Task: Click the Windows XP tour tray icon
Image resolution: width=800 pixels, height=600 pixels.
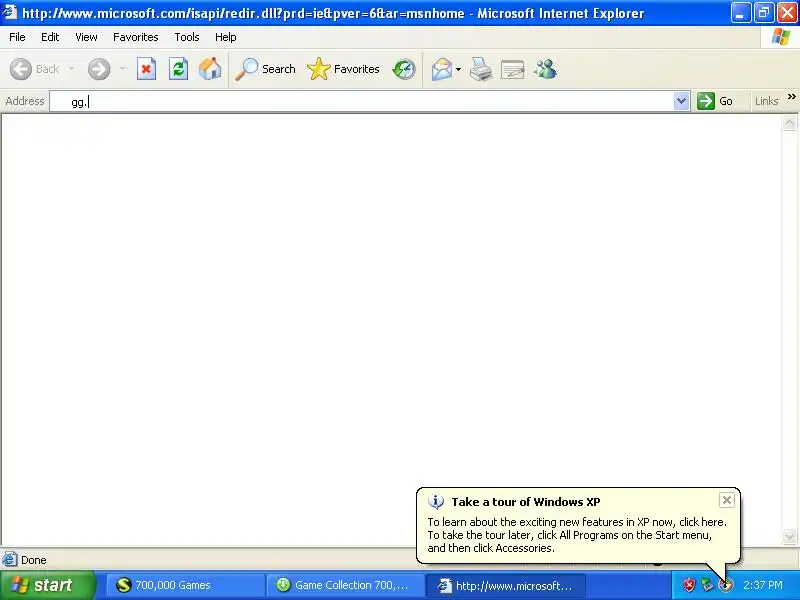Action: tap(726, 585)
